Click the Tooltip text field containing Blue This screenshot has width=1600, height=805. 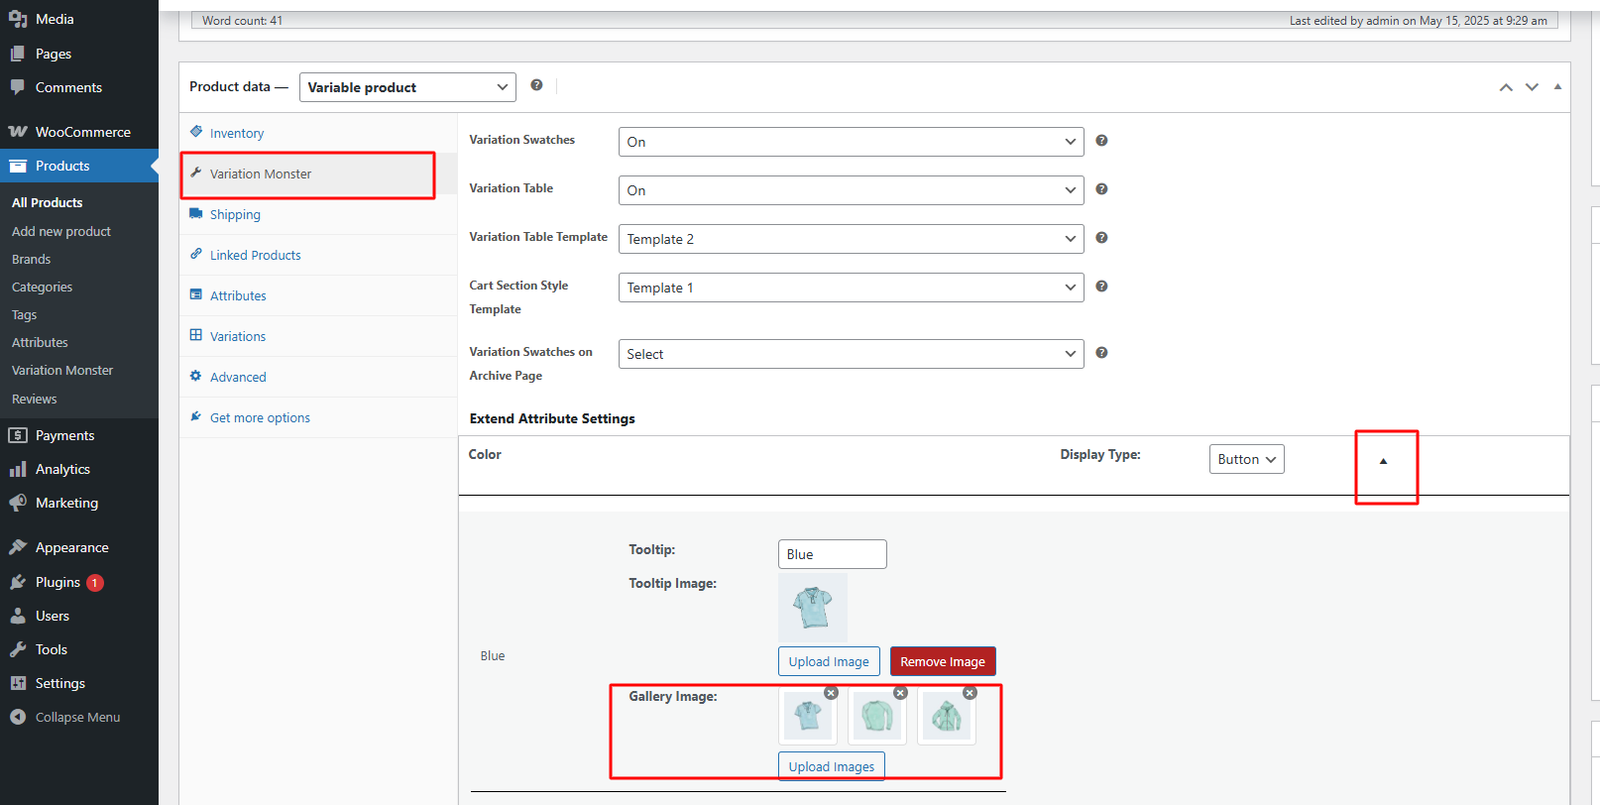coord(831,554)
